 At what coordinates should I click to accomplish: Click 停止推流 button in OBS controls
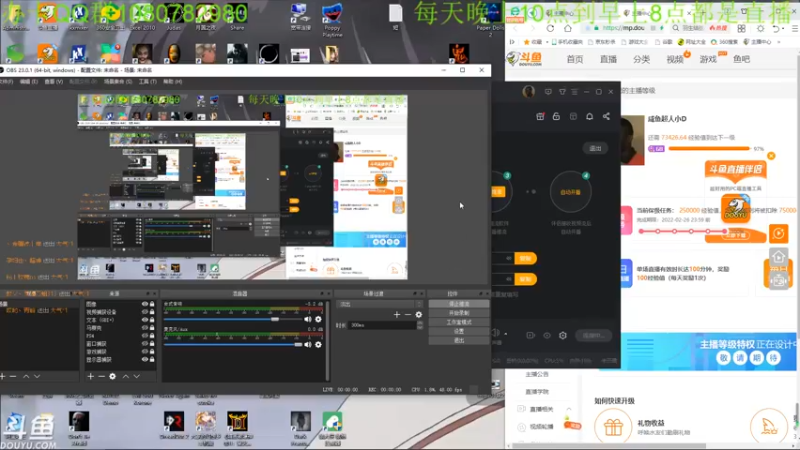pos(459,304)
